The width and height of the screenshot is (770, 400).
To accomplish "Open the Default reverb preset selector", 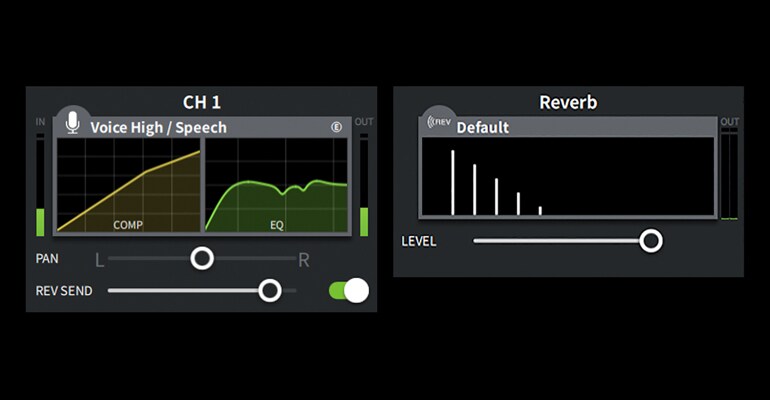I will pos(483,127).
